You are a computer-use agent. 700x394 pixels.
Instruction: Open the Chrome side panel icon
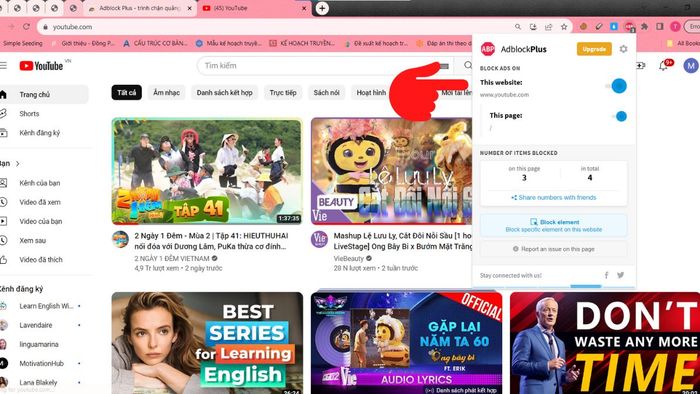pyautogui.click(x=659, y=27)
